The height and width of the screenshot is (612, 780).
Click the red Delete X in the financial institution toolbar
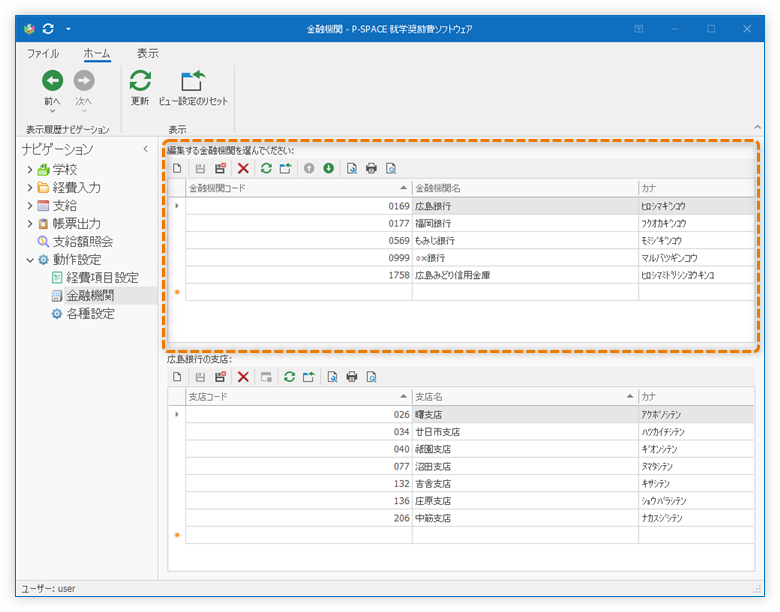(x=243, y=169)
